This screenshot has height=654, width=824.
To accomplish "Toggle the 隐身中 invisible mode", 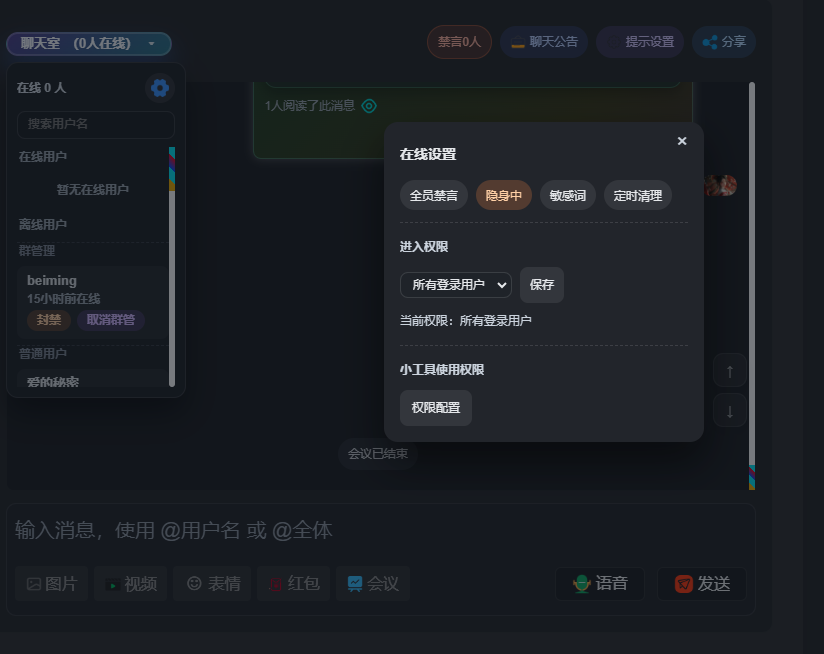I will pyautogui.click(x=504, y=195).
